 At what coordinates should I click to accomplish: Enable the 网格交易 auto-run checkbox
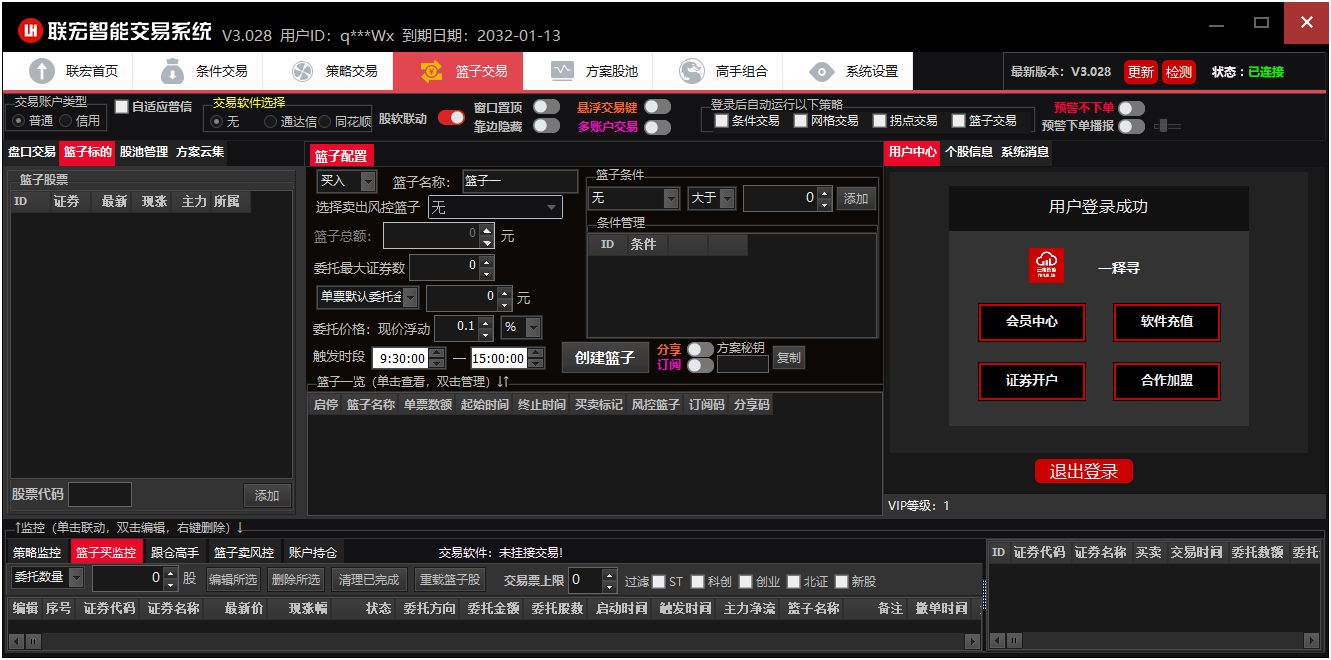pos(801,121)
